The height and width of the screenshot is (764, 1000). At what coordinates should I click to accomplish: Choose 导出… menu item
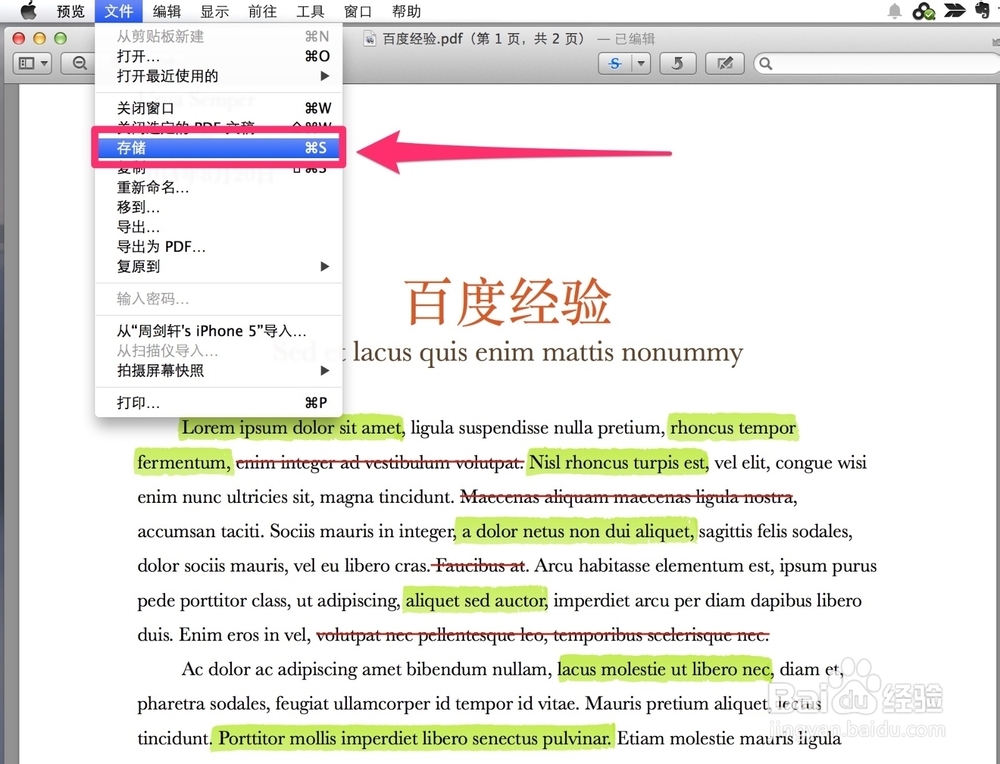[x=219, y=227]
